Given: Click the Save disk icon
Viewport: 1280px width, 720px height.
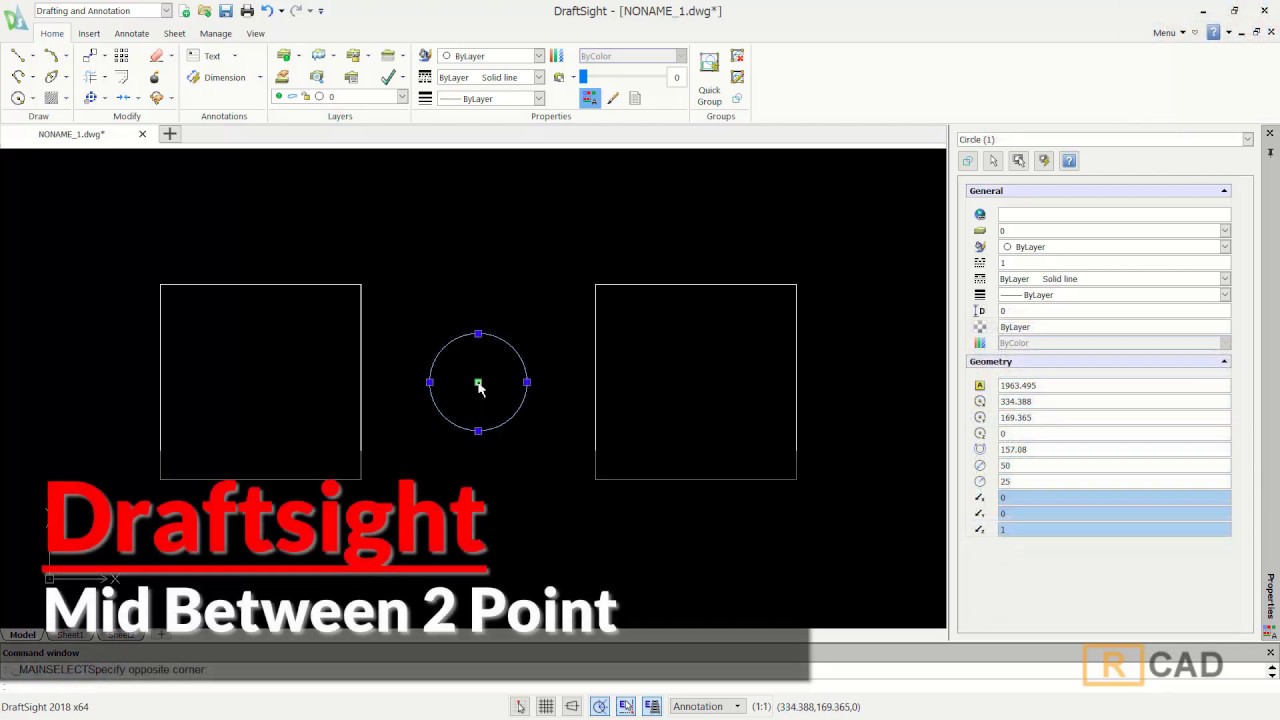Looking at the screenshot, I should click(x=226, y=11).
